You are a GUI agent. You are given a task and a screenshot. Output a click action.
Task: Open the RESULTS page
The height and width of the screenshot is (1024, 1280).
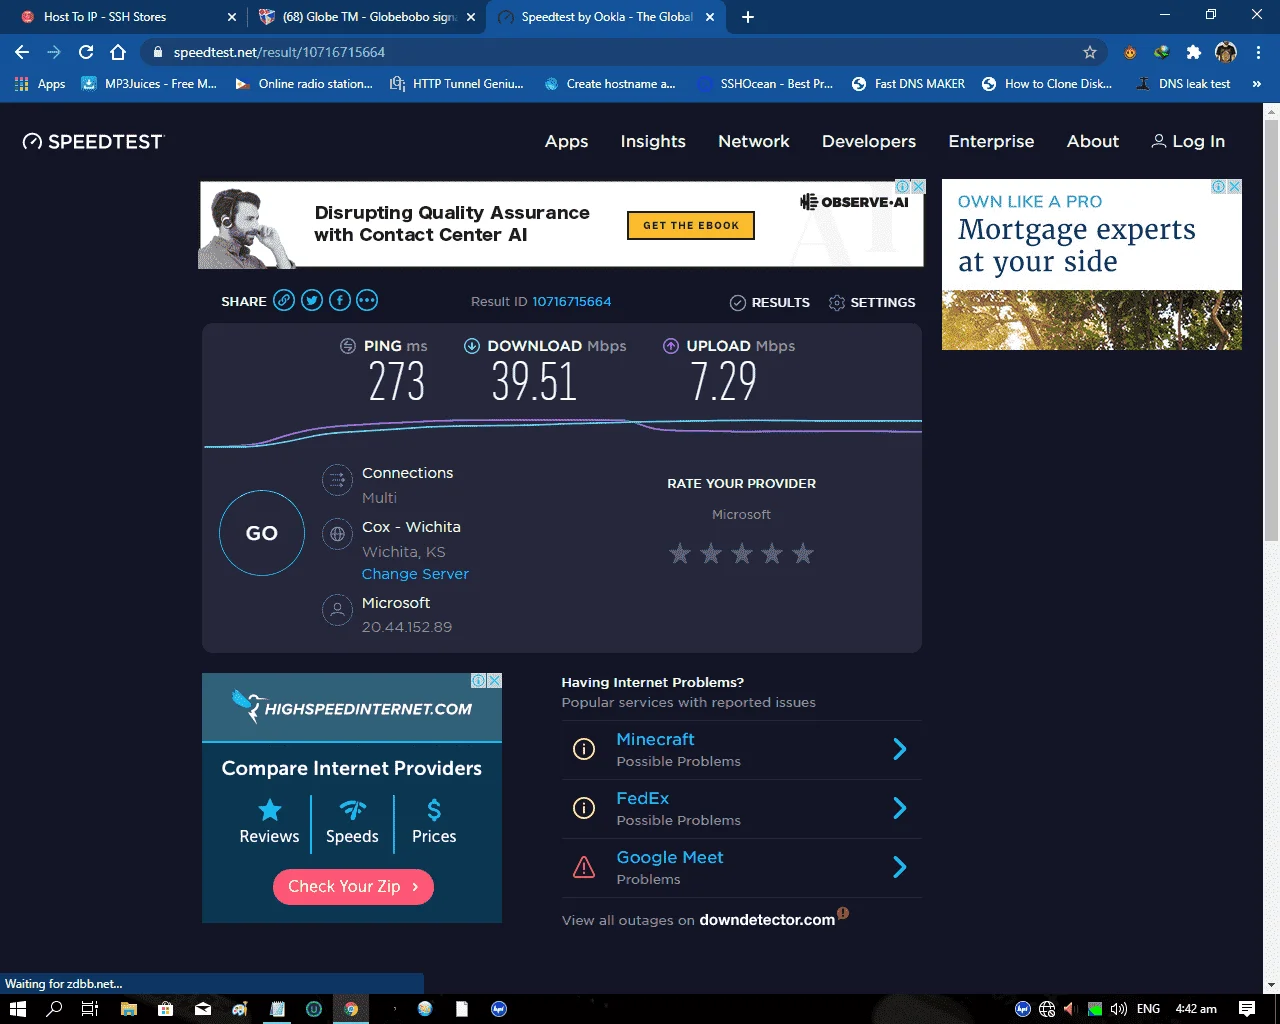click(770, 302)
